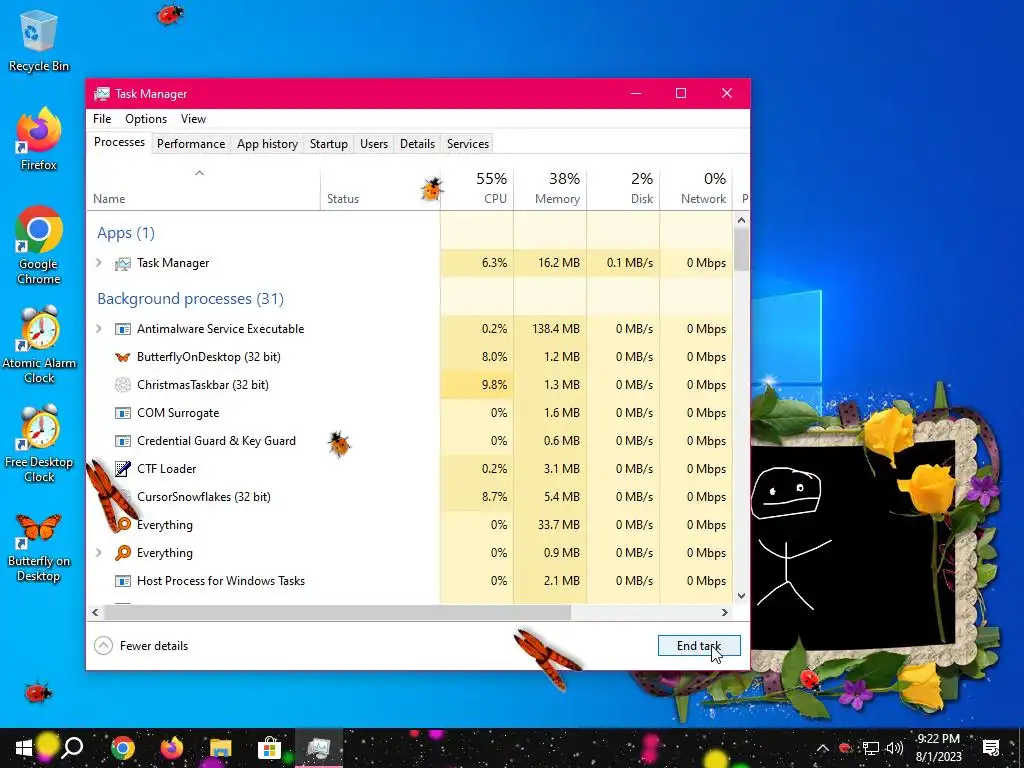Image resolution: width=1024 pixels, height=768 pixels.
Task: Click the Apps (1) group heading
Action: pos(125,233)
